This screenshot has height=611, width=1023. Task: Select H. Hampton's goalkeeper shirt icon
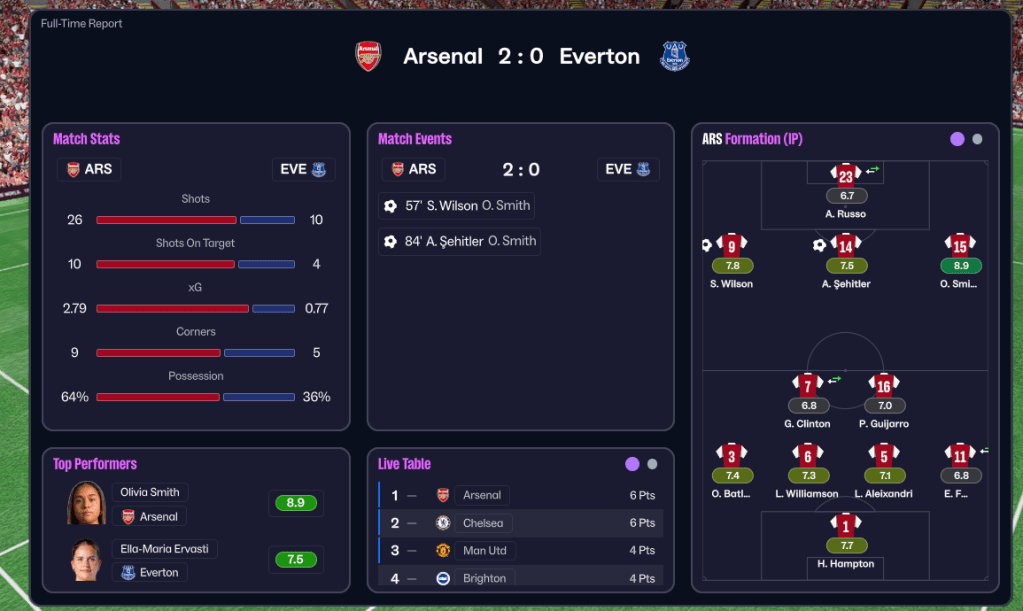click(846, 525)
